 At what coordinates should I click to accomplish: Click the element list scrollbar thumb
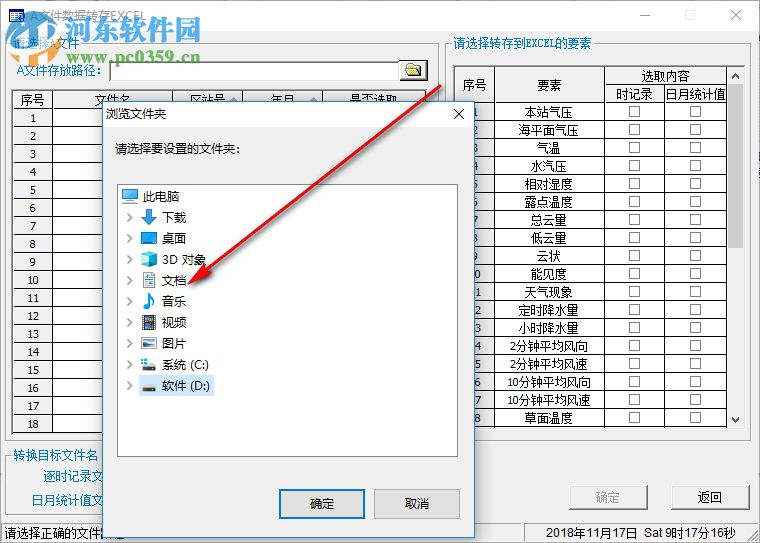click(735, 166)
